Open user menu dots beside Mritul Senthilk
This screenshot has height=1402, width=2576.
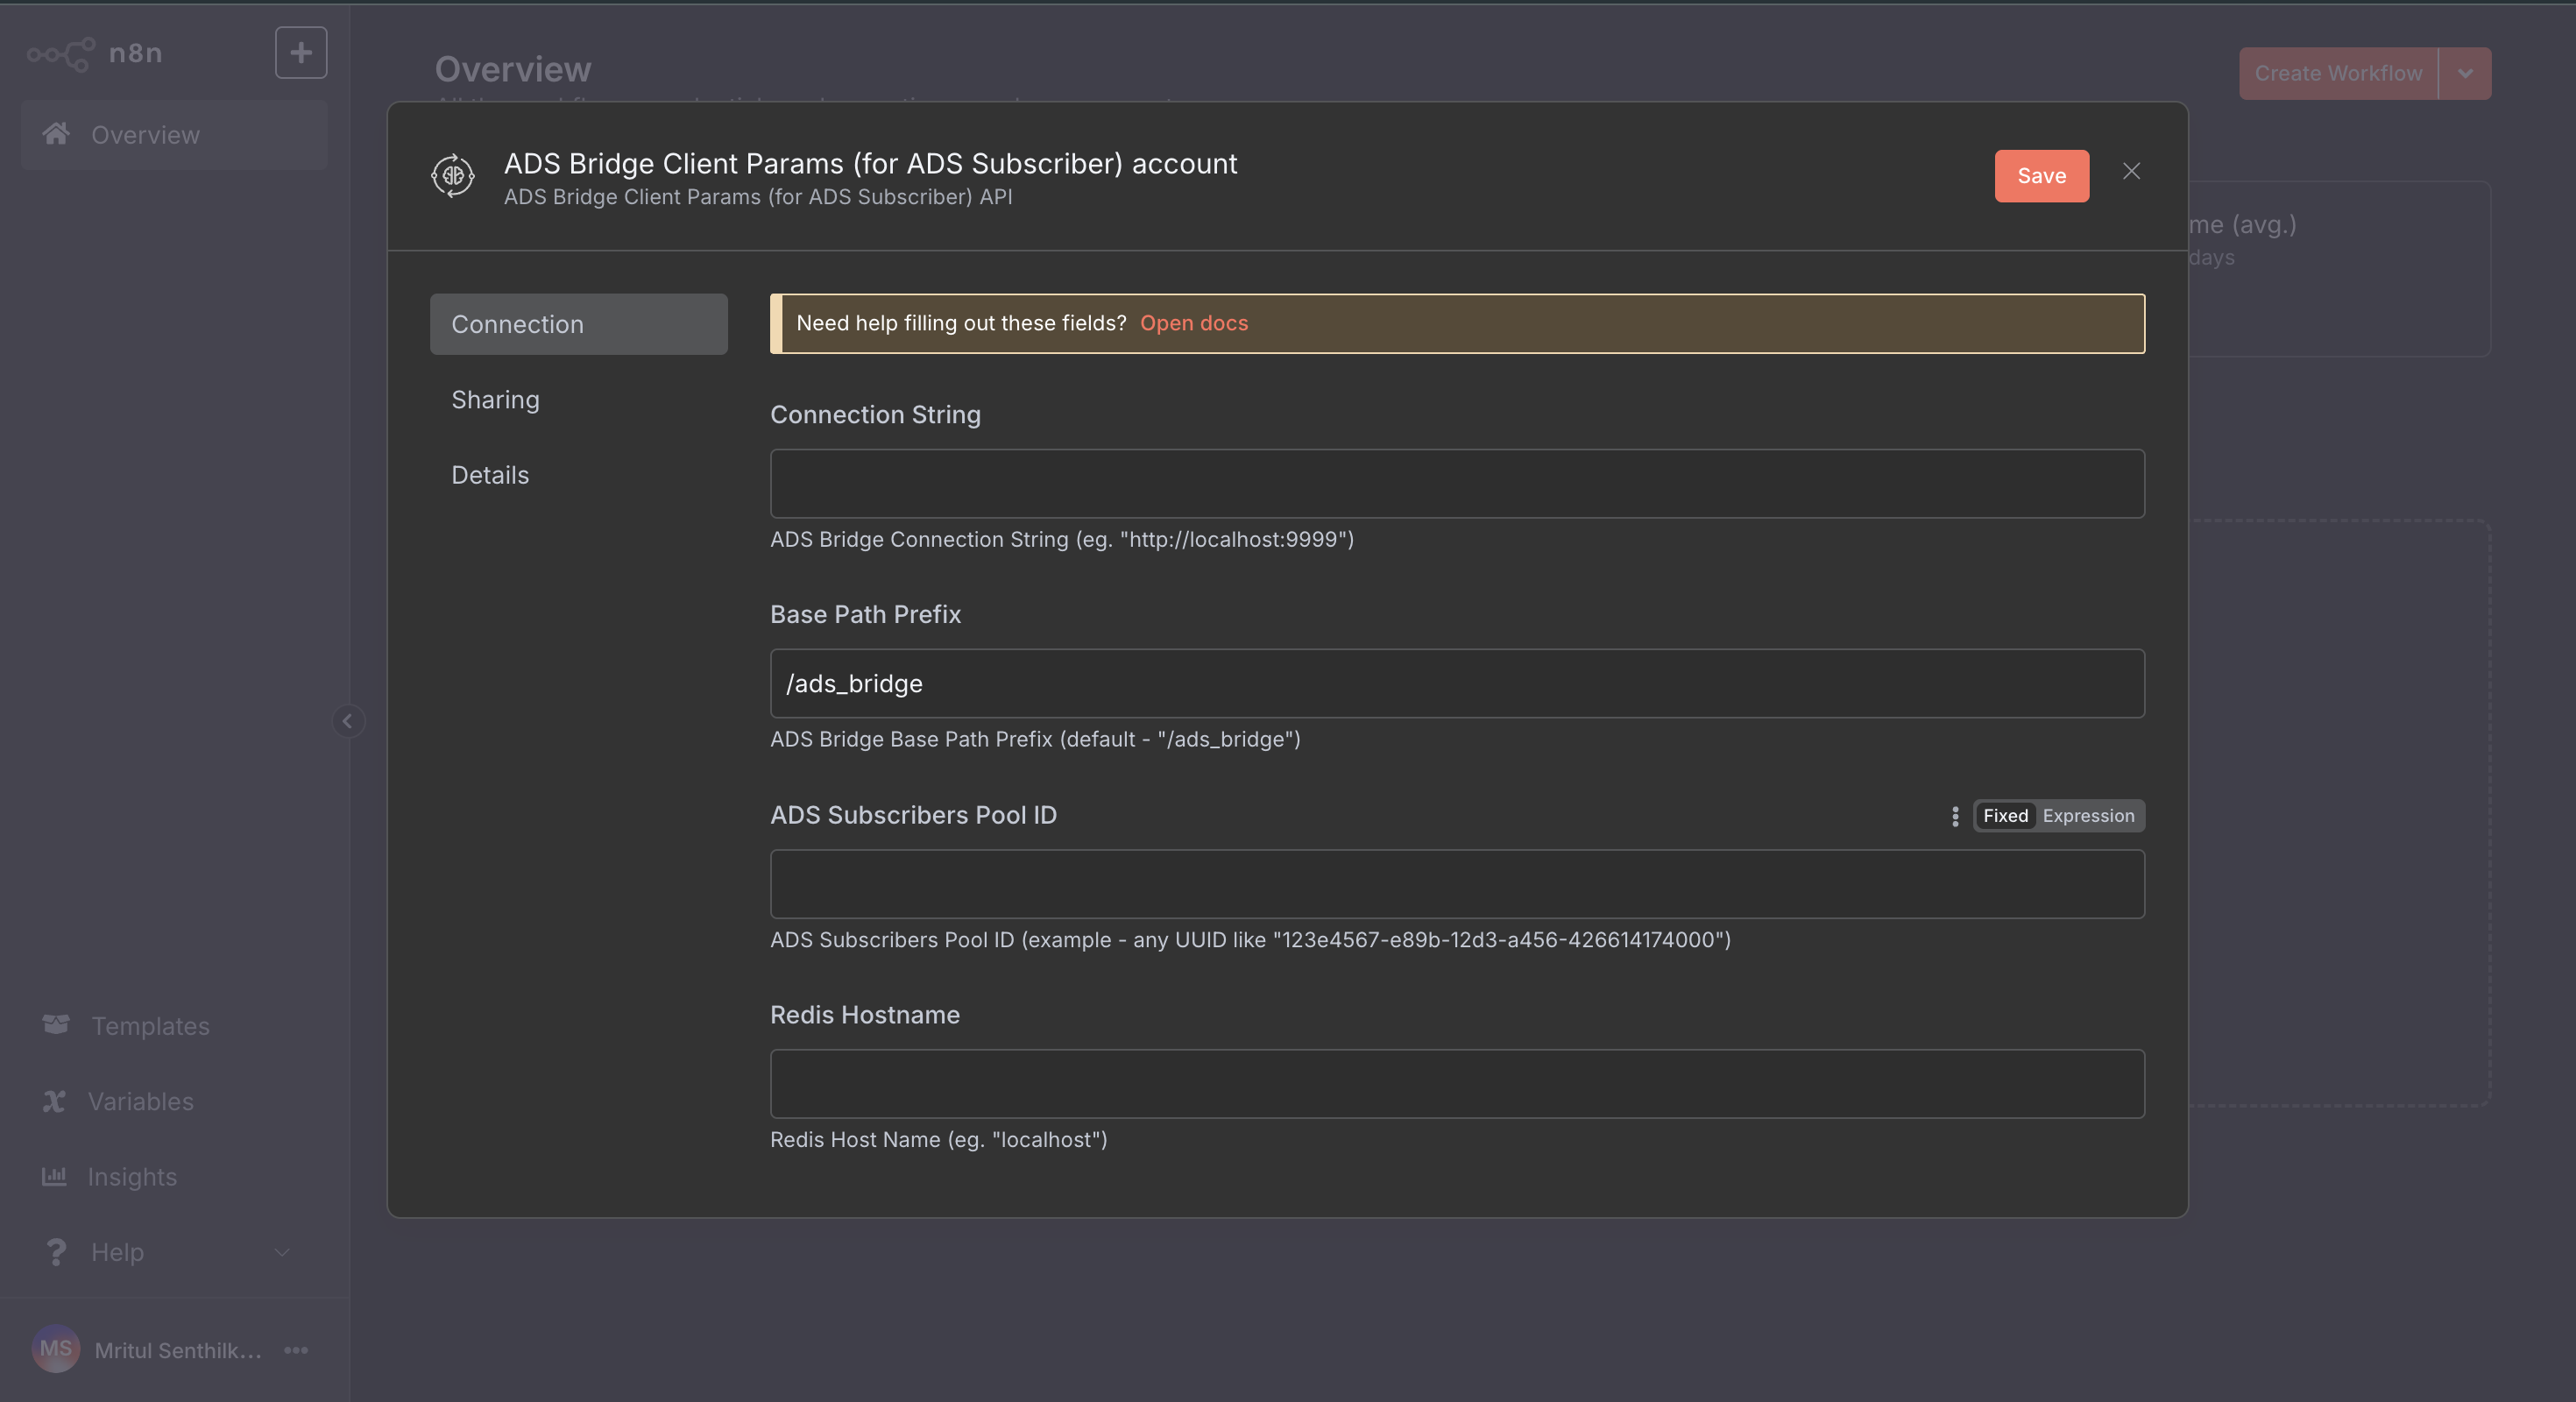click(x=296, y=1350)
